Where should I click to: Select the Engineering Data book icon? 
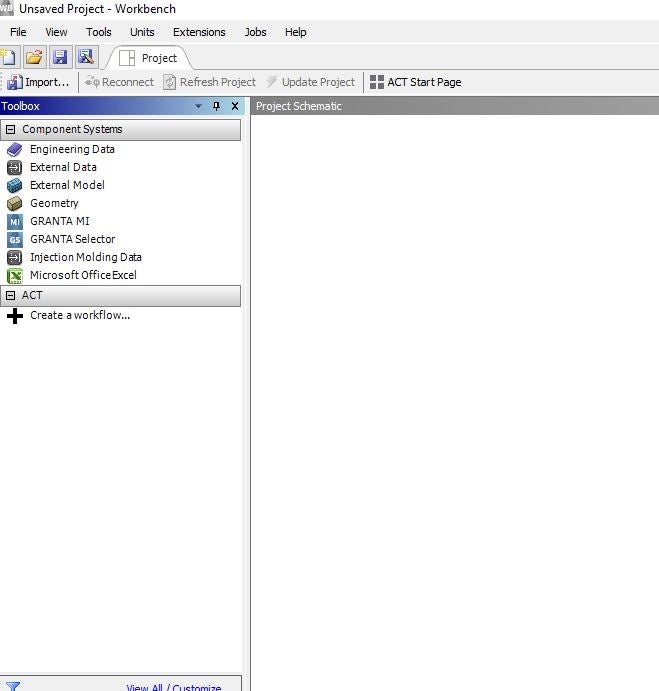click(15, 149)
